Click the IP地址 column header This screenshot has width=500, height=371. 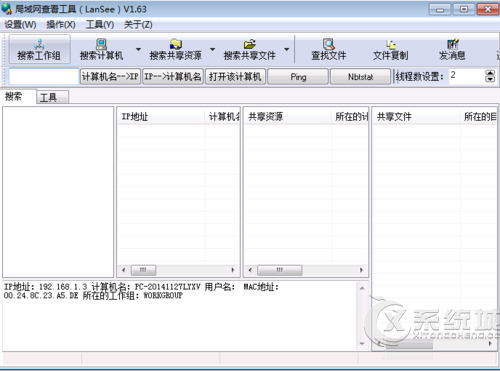click(x=161, y=116)
